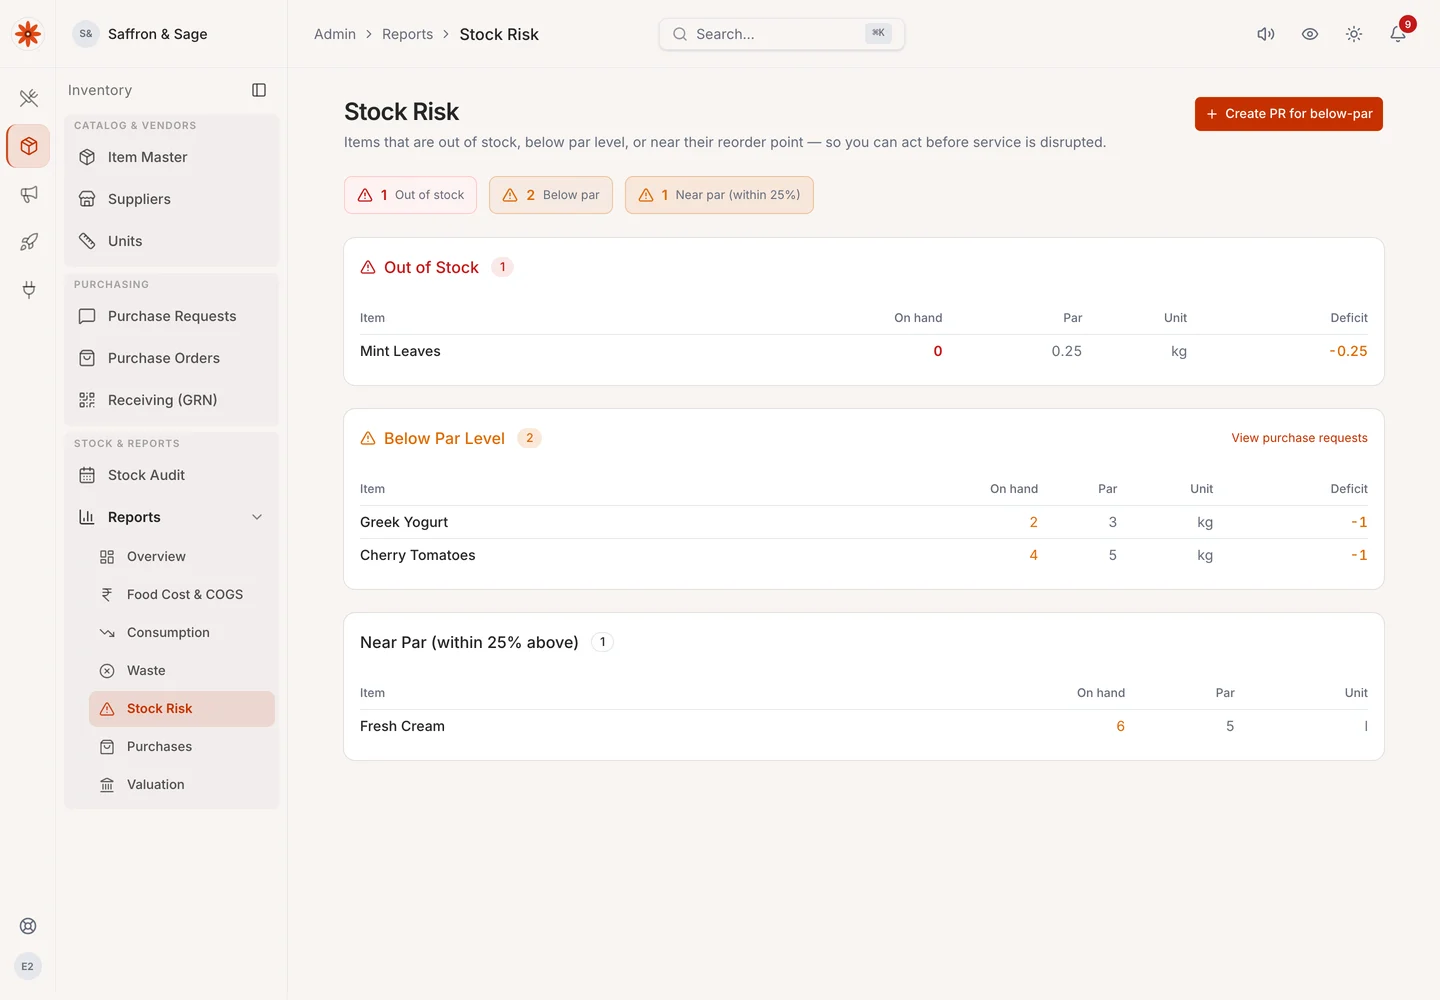Toggle the eye visibility icon in header
The height and width of the screenshot is (1000, 1440).
point(1310,34)
